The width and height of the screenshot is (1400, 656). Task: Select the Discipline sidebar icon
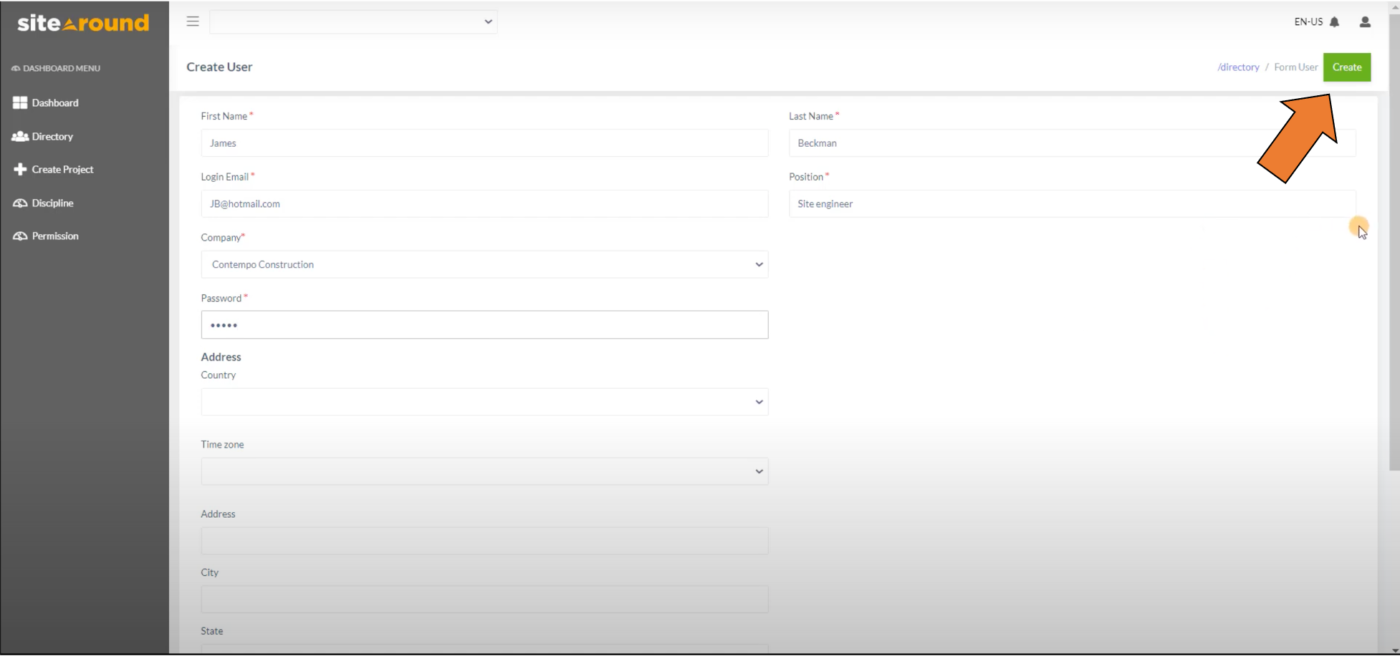pyautogui.click(x=20, y=202)
